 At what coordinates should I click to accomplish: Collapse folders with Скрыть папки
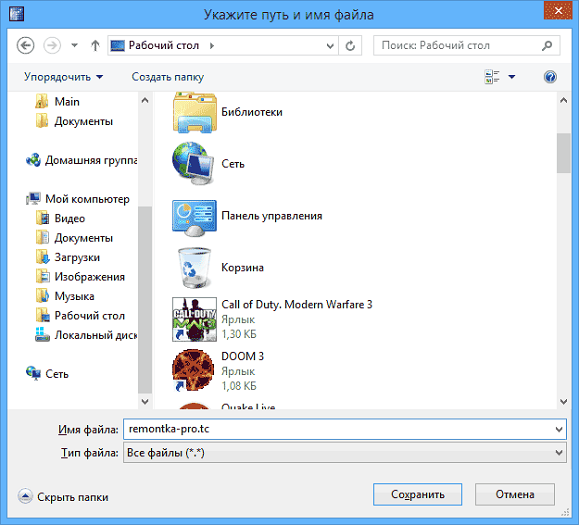coord(63,497)
